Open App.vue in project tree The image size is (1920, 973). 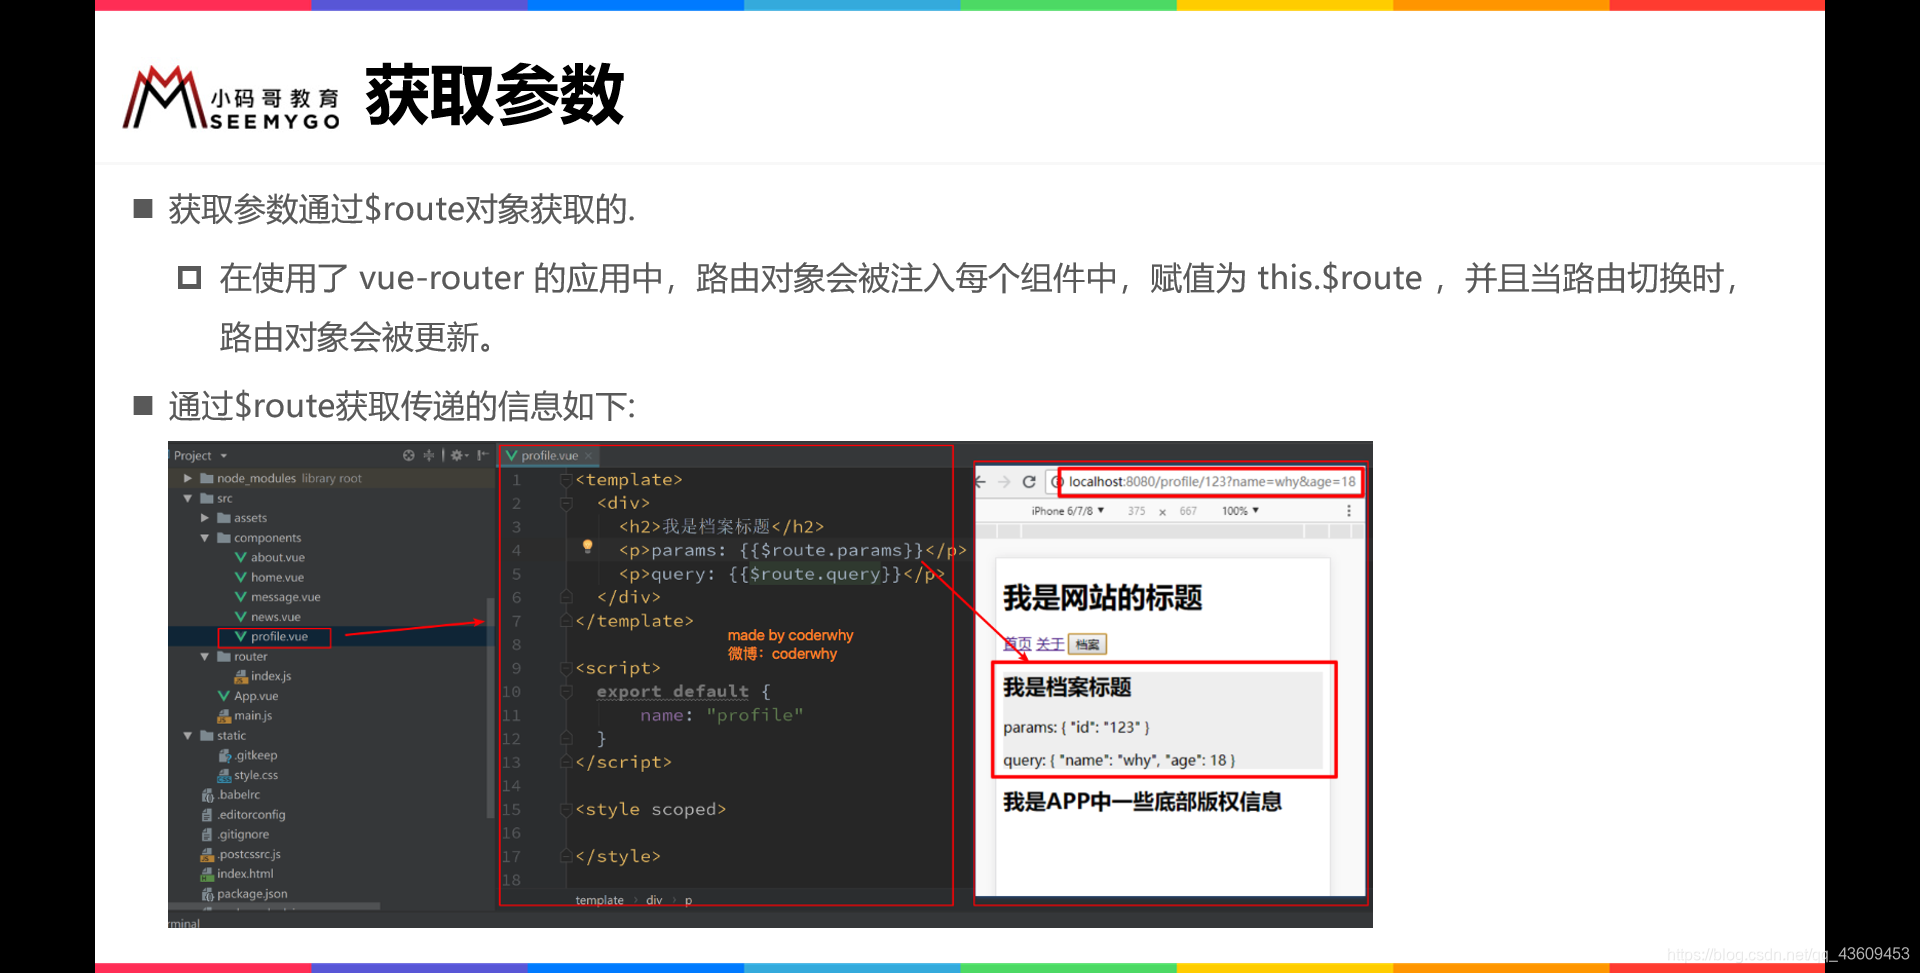click(248, 696)
